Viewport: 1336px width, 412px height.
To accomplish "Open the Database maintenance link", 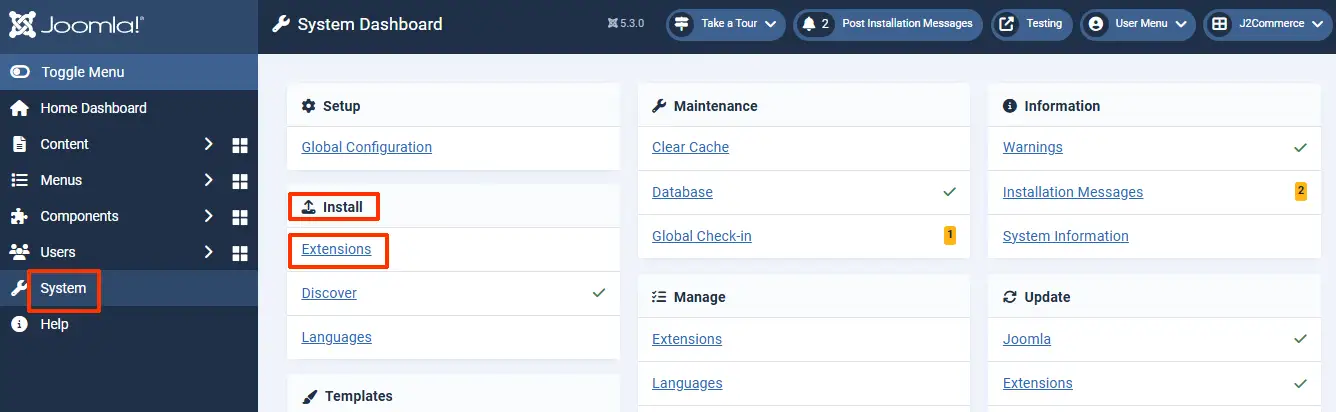I will [682, 192].
